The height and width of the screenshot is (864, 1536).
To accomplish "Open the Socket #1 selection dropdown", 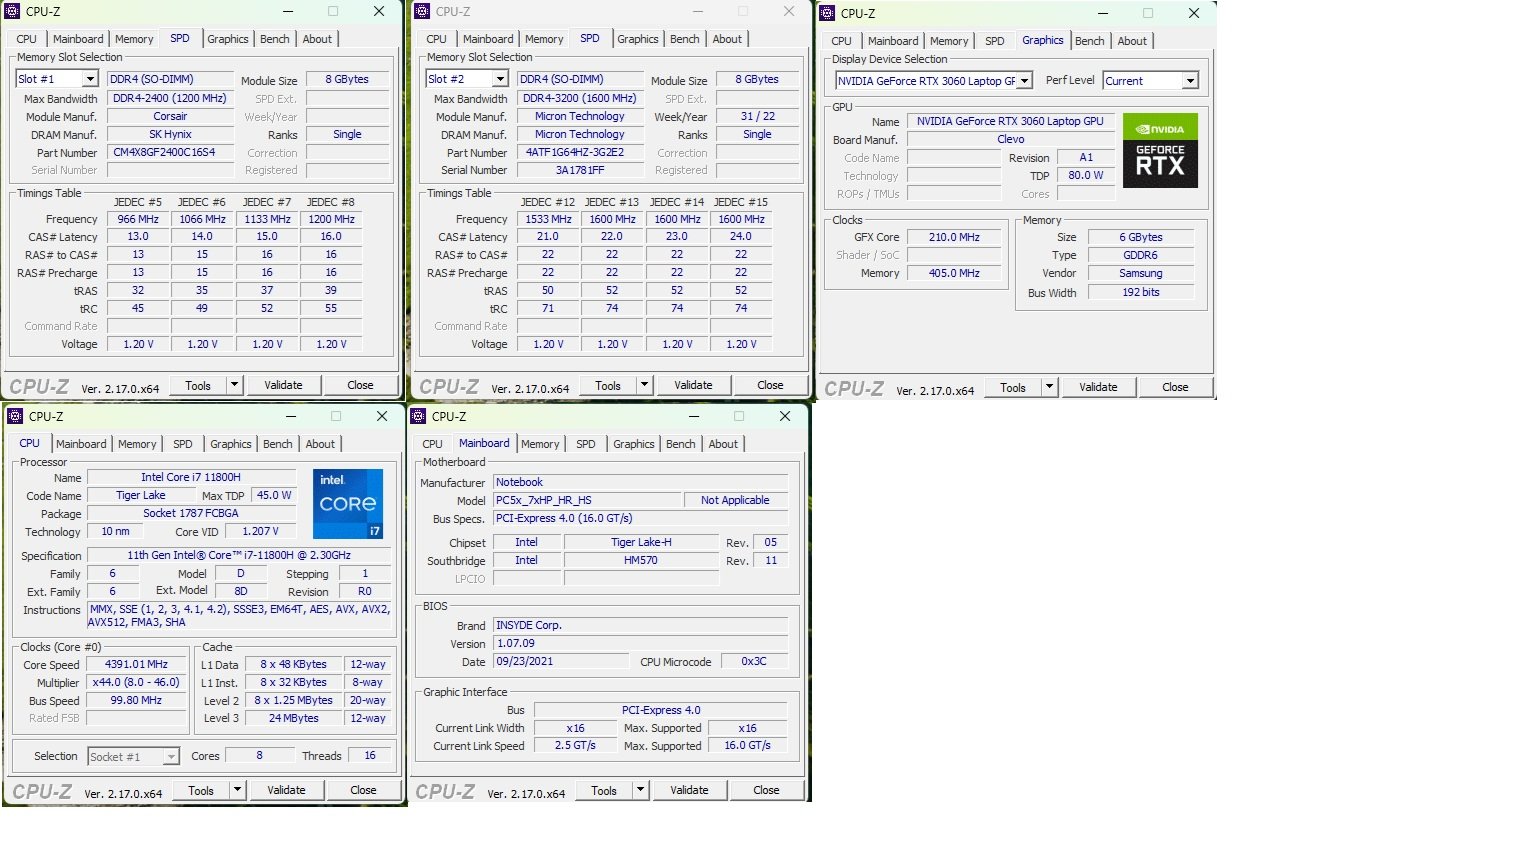I will pyautogui.click(x=171, y=757).
